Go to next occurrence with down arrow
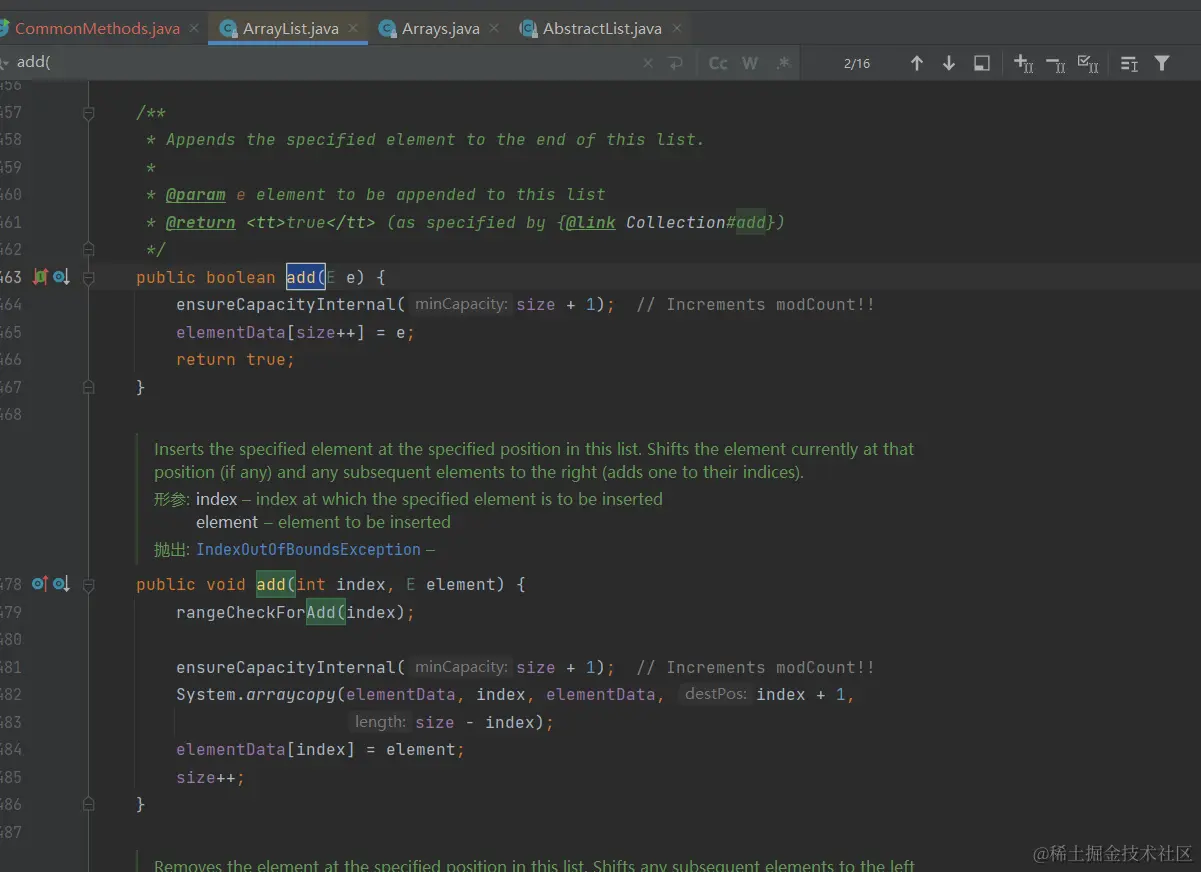1201x872 pixels. tap(949, 63)
